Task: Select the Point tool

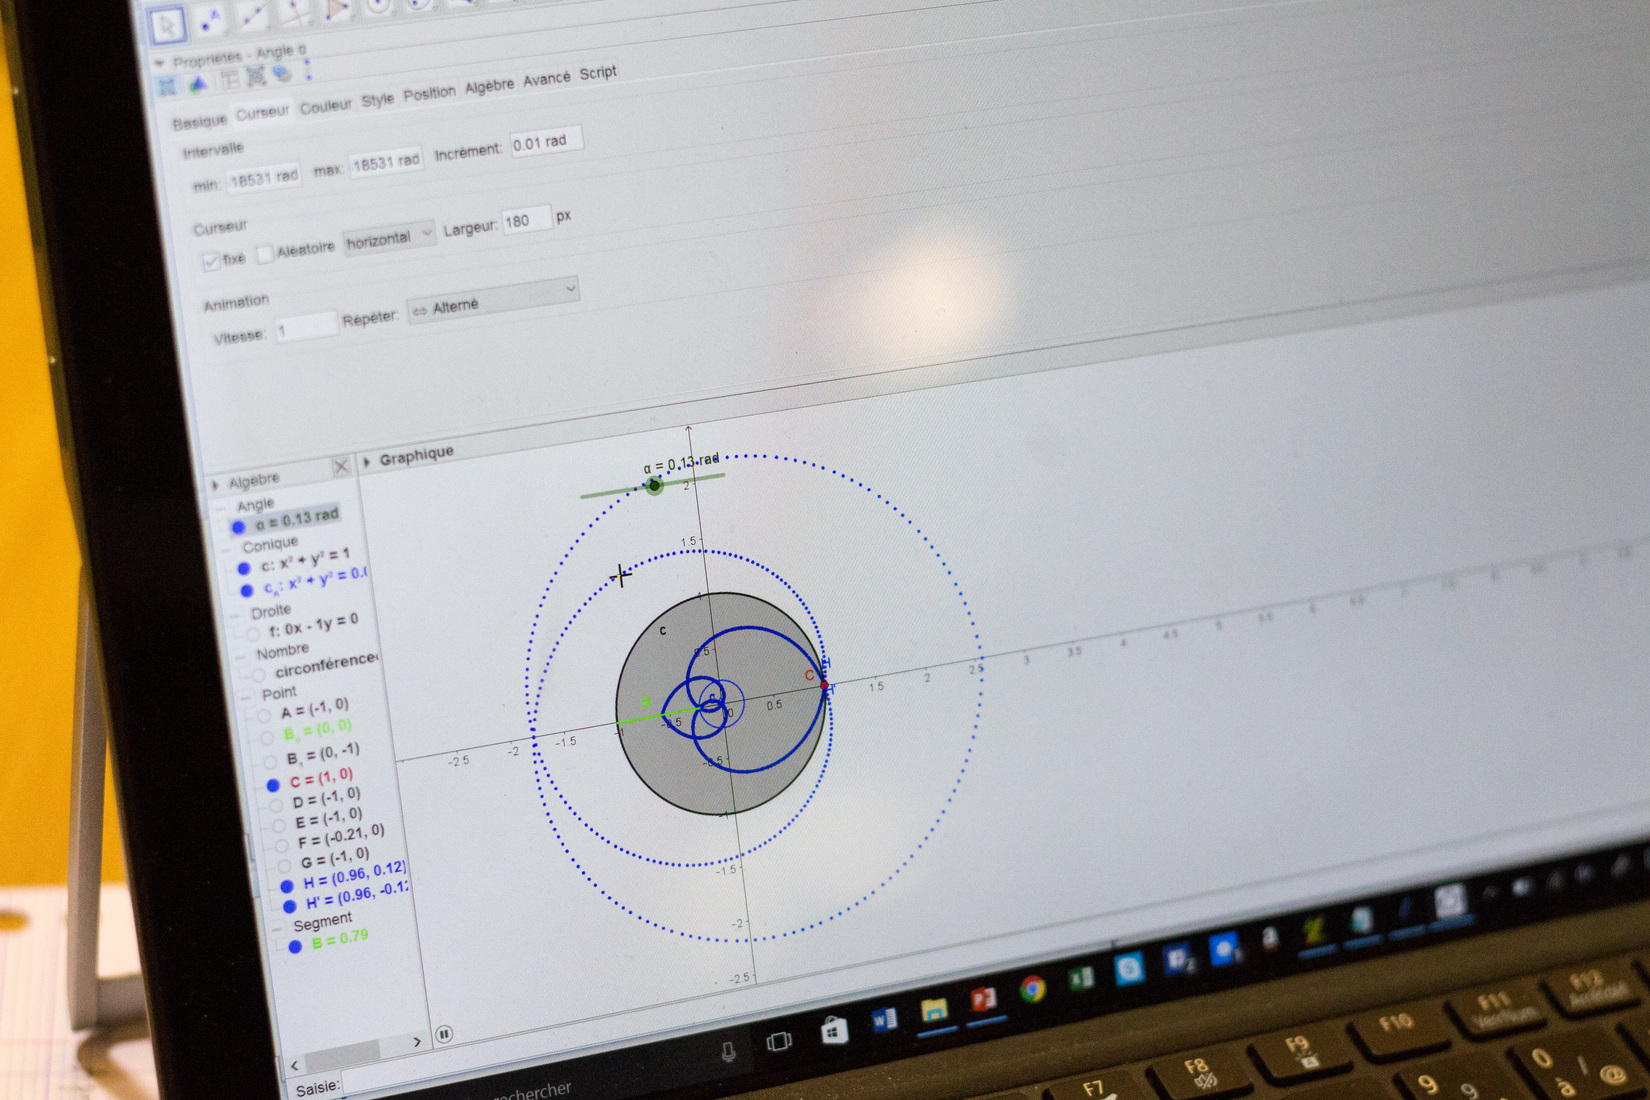Action: (x=210, y=20)
